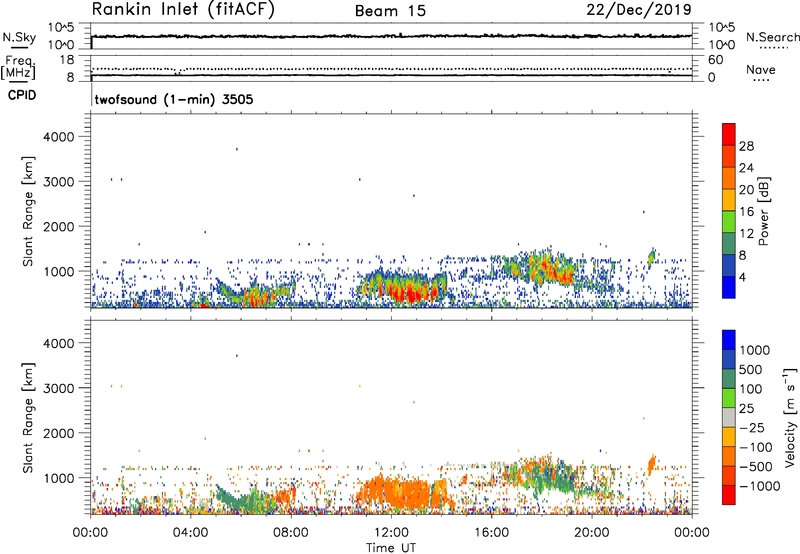Pick the gray segment of the Velocity color bar

[729, 418]
